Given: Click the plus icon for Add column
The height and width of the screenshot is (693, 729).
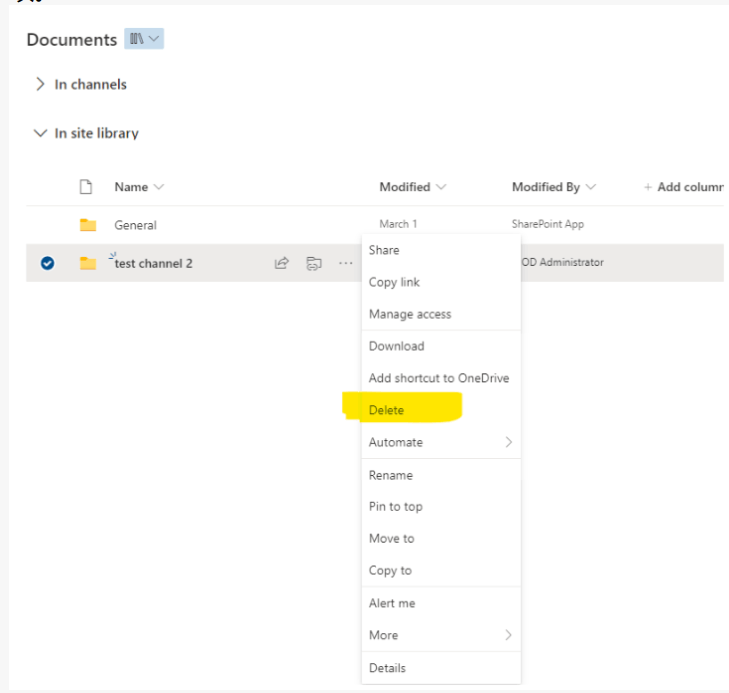Looking at the screenshot, I should 648,187.
